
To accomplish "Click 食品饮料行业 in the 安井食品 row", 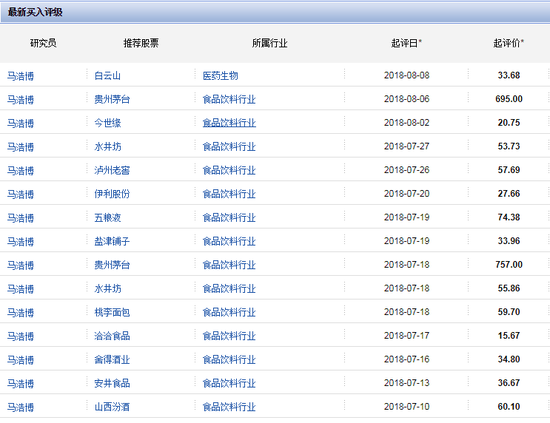I will click(x=229, y=383).
